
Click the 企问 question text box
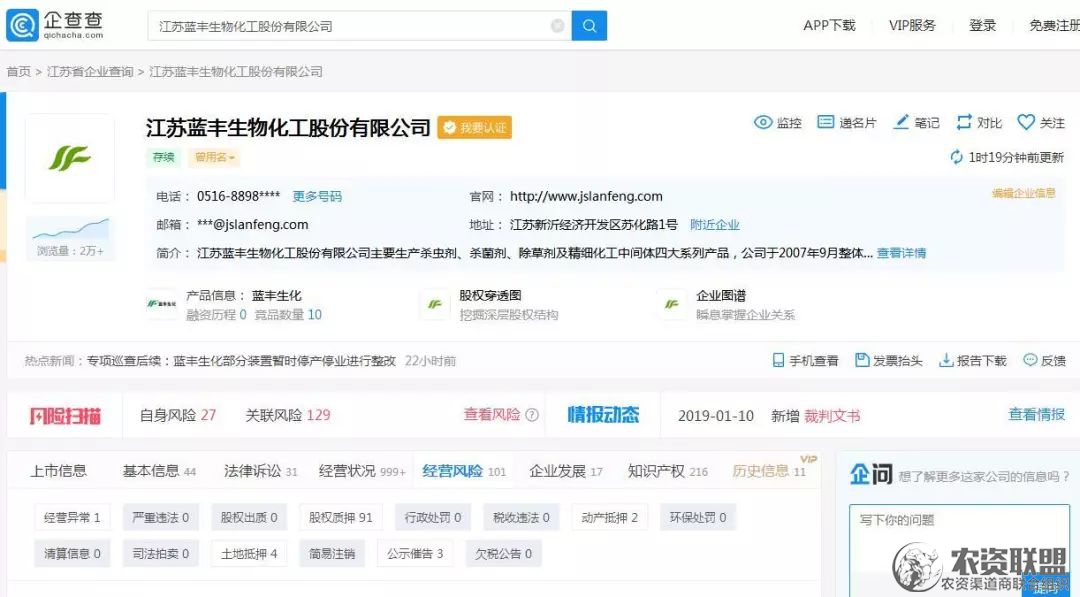click(959, 549)
